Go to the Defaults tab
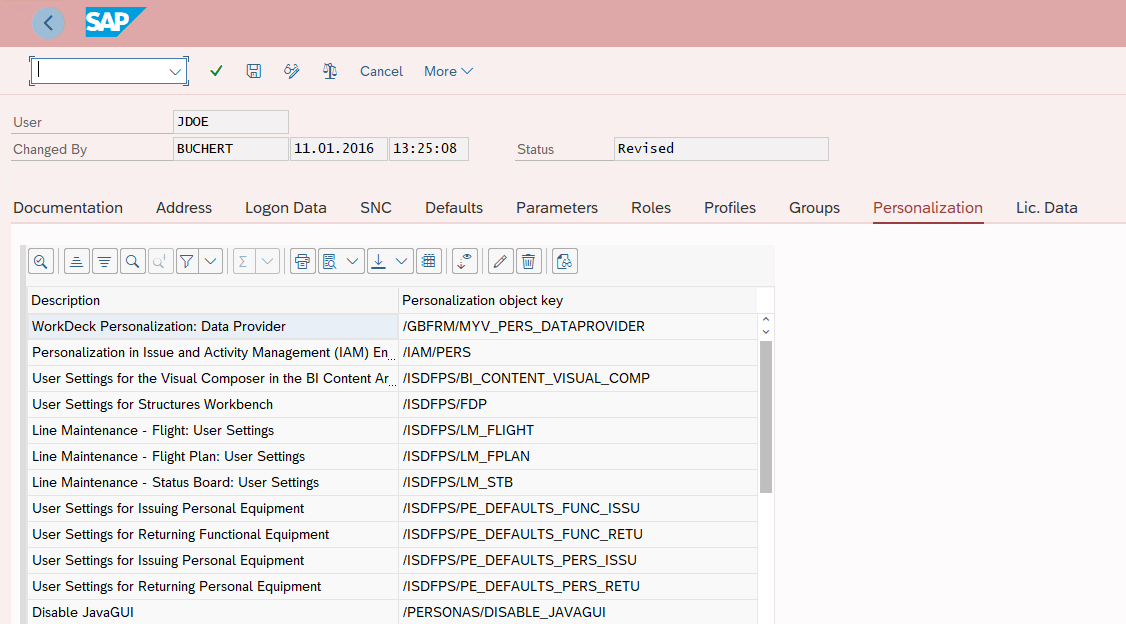The image size is (1126, 624). point(454,208)
